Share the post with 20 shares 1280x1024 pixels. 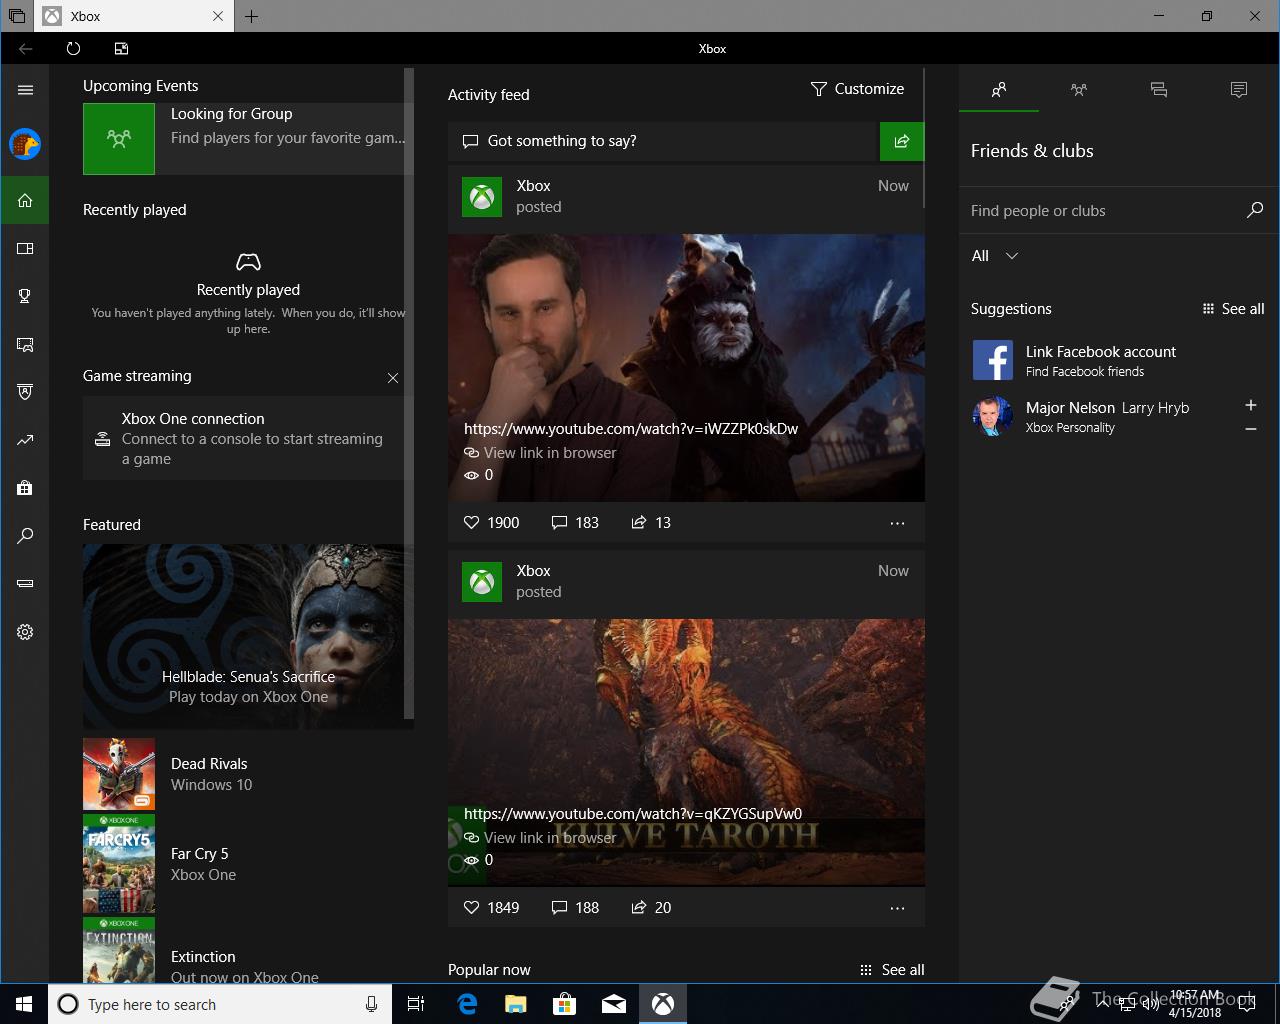click(x=651, y=907)
